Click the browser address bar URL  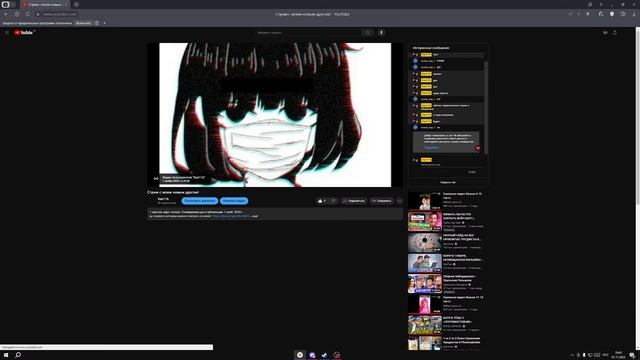point(60,14)
